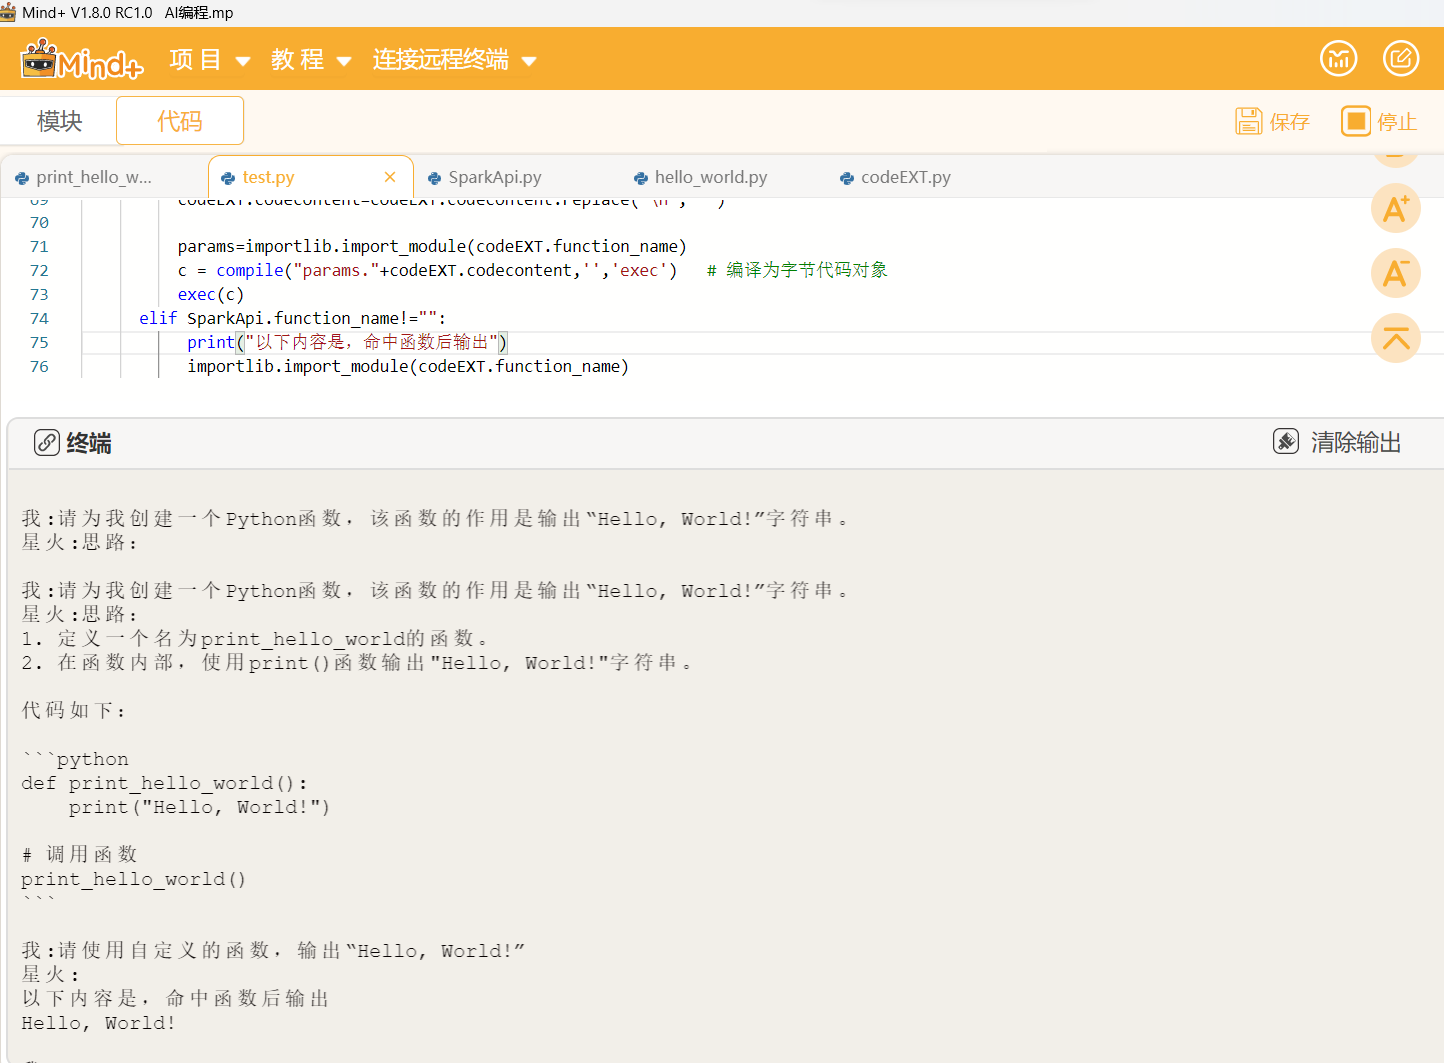Click line number 75 in the gutter

pos(39,343)
